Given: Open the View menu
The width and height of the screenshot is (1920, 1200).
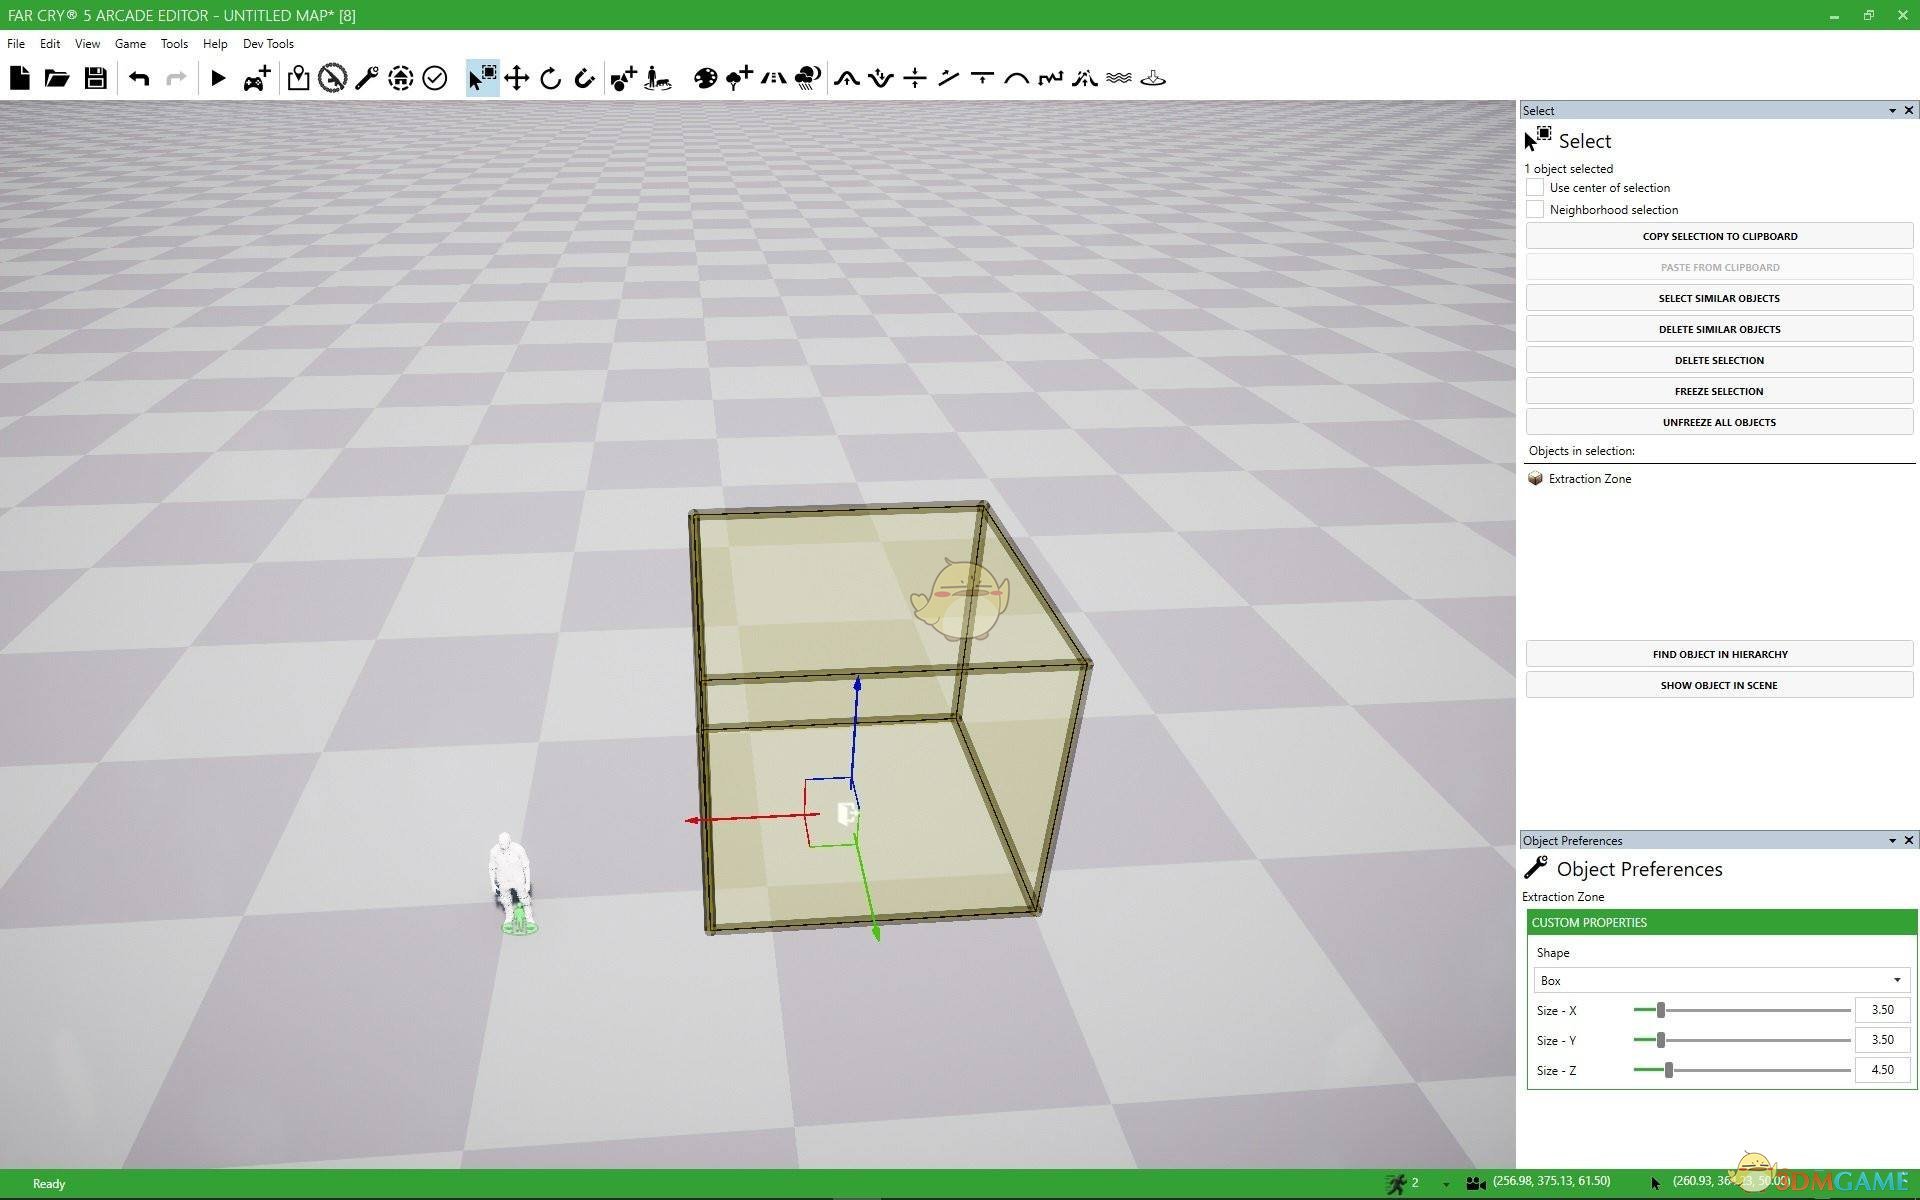Looking at the screenshot, I should pyautogui.click(x=88, y=44).
